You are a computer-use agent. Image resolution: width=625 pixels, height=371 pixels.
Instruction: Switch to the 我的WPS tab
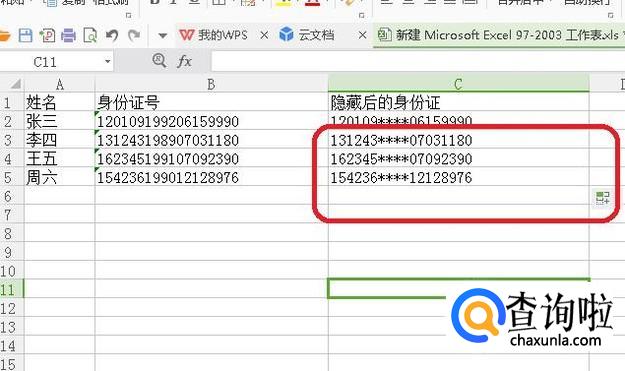214,35
